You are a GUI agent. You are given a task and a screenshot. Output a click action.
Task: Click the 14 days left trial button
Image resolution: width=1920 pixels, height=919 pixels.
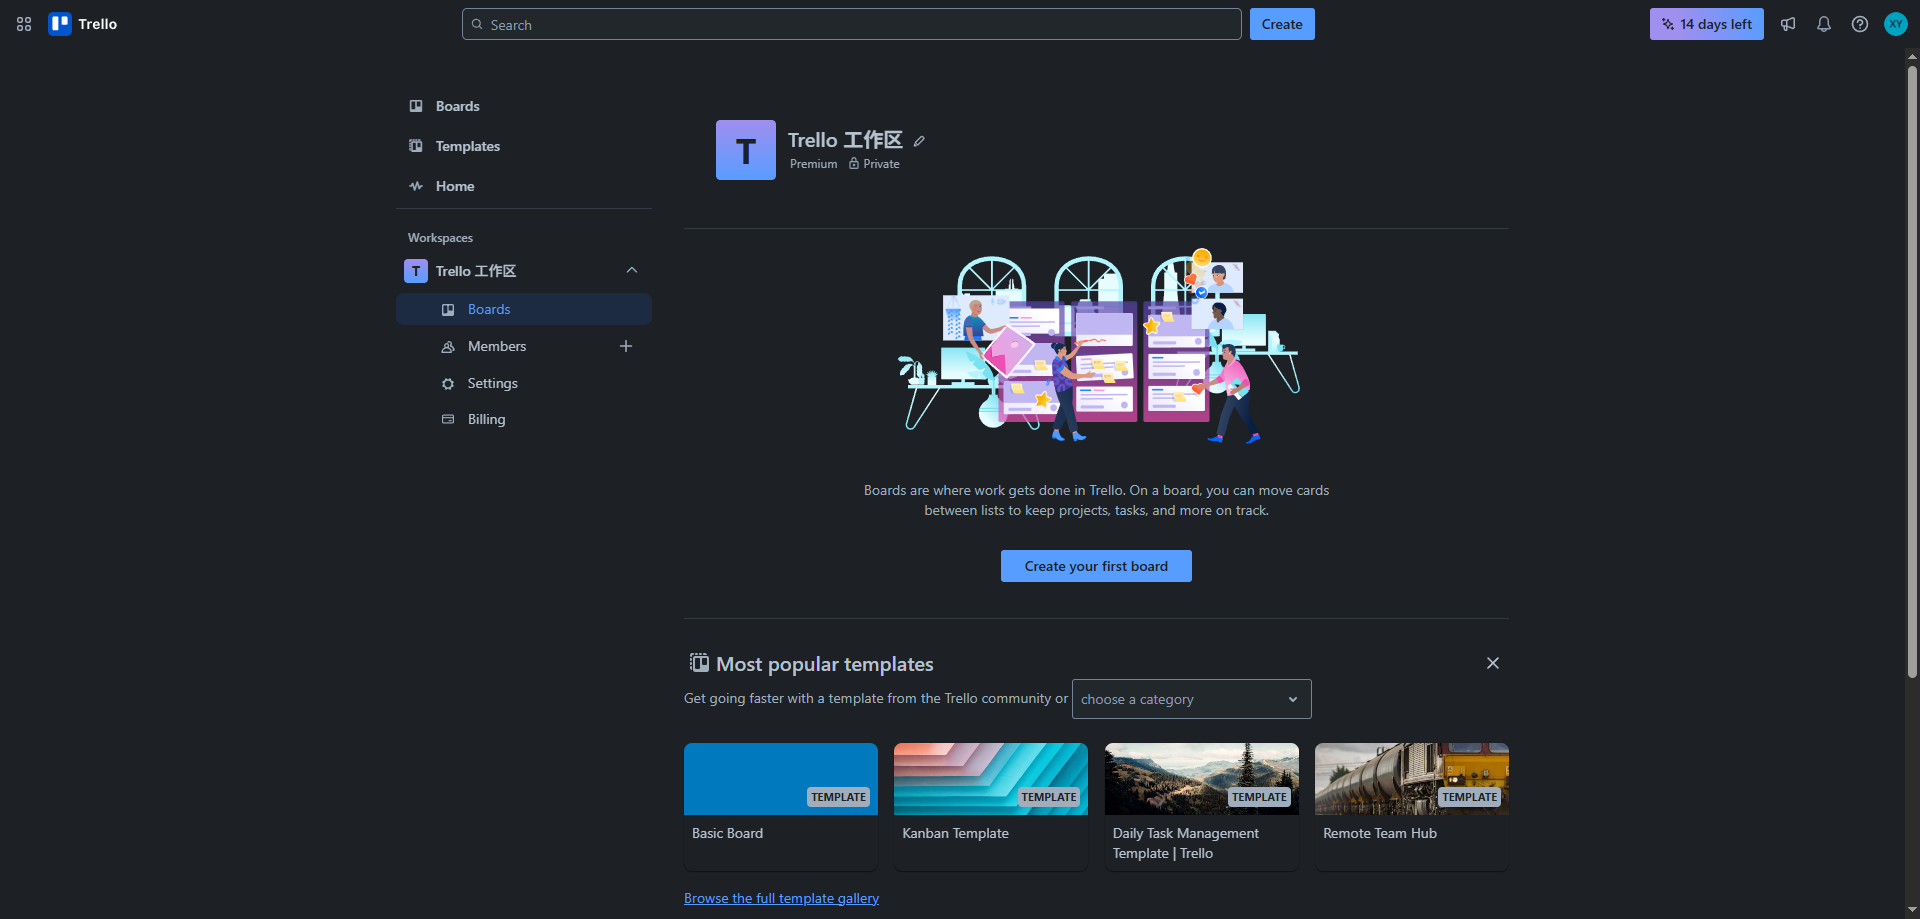click(x=1707, y=24)
